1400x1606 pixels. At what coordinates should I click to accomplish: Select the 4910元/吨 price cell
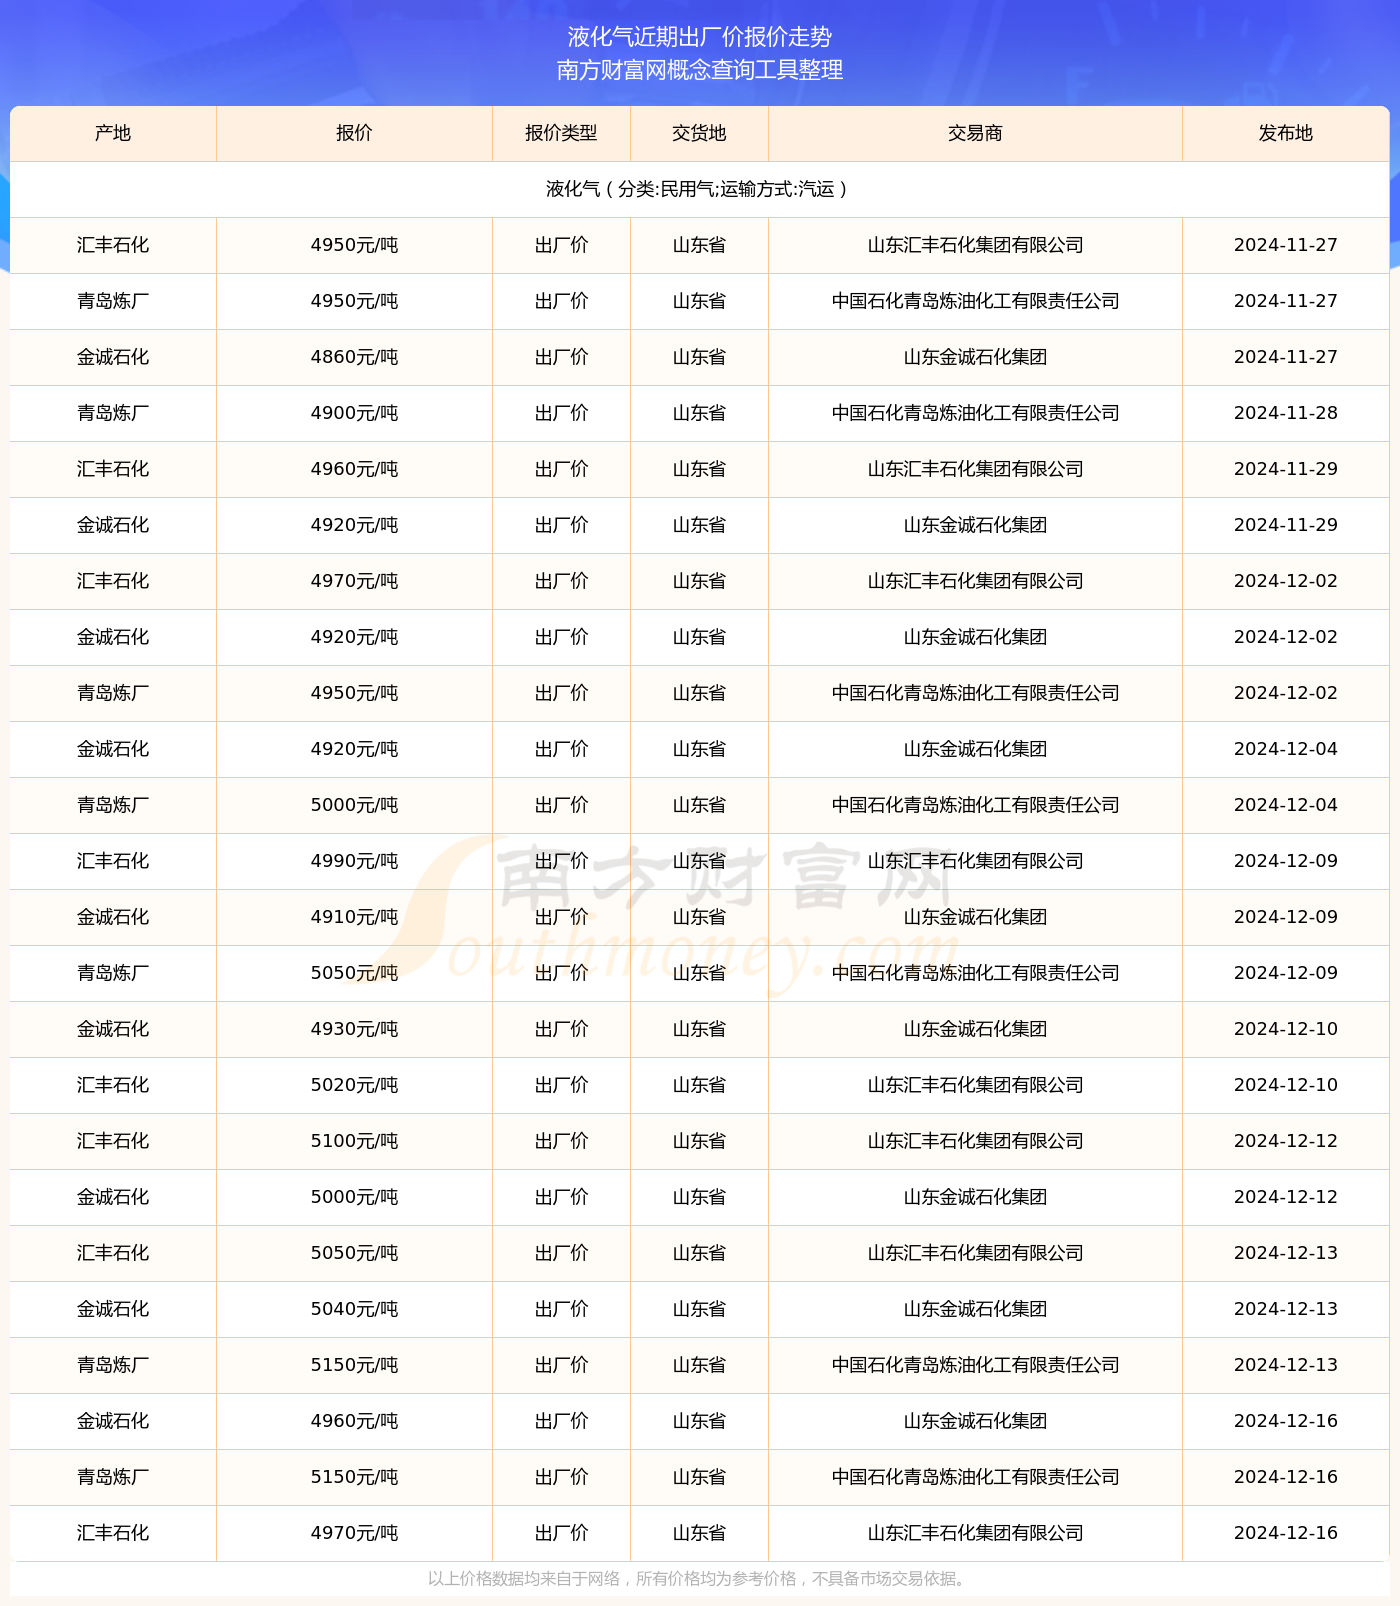point(354,917)
